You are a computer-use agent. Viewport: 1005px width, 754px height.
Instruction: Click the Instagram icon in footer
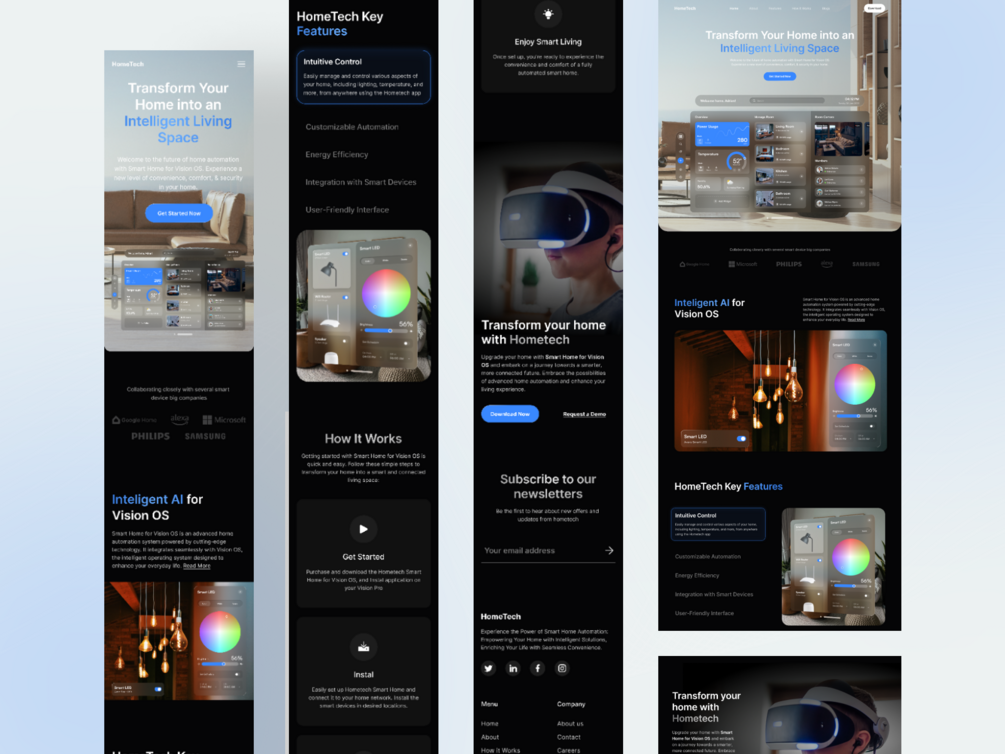pos(561,668)
